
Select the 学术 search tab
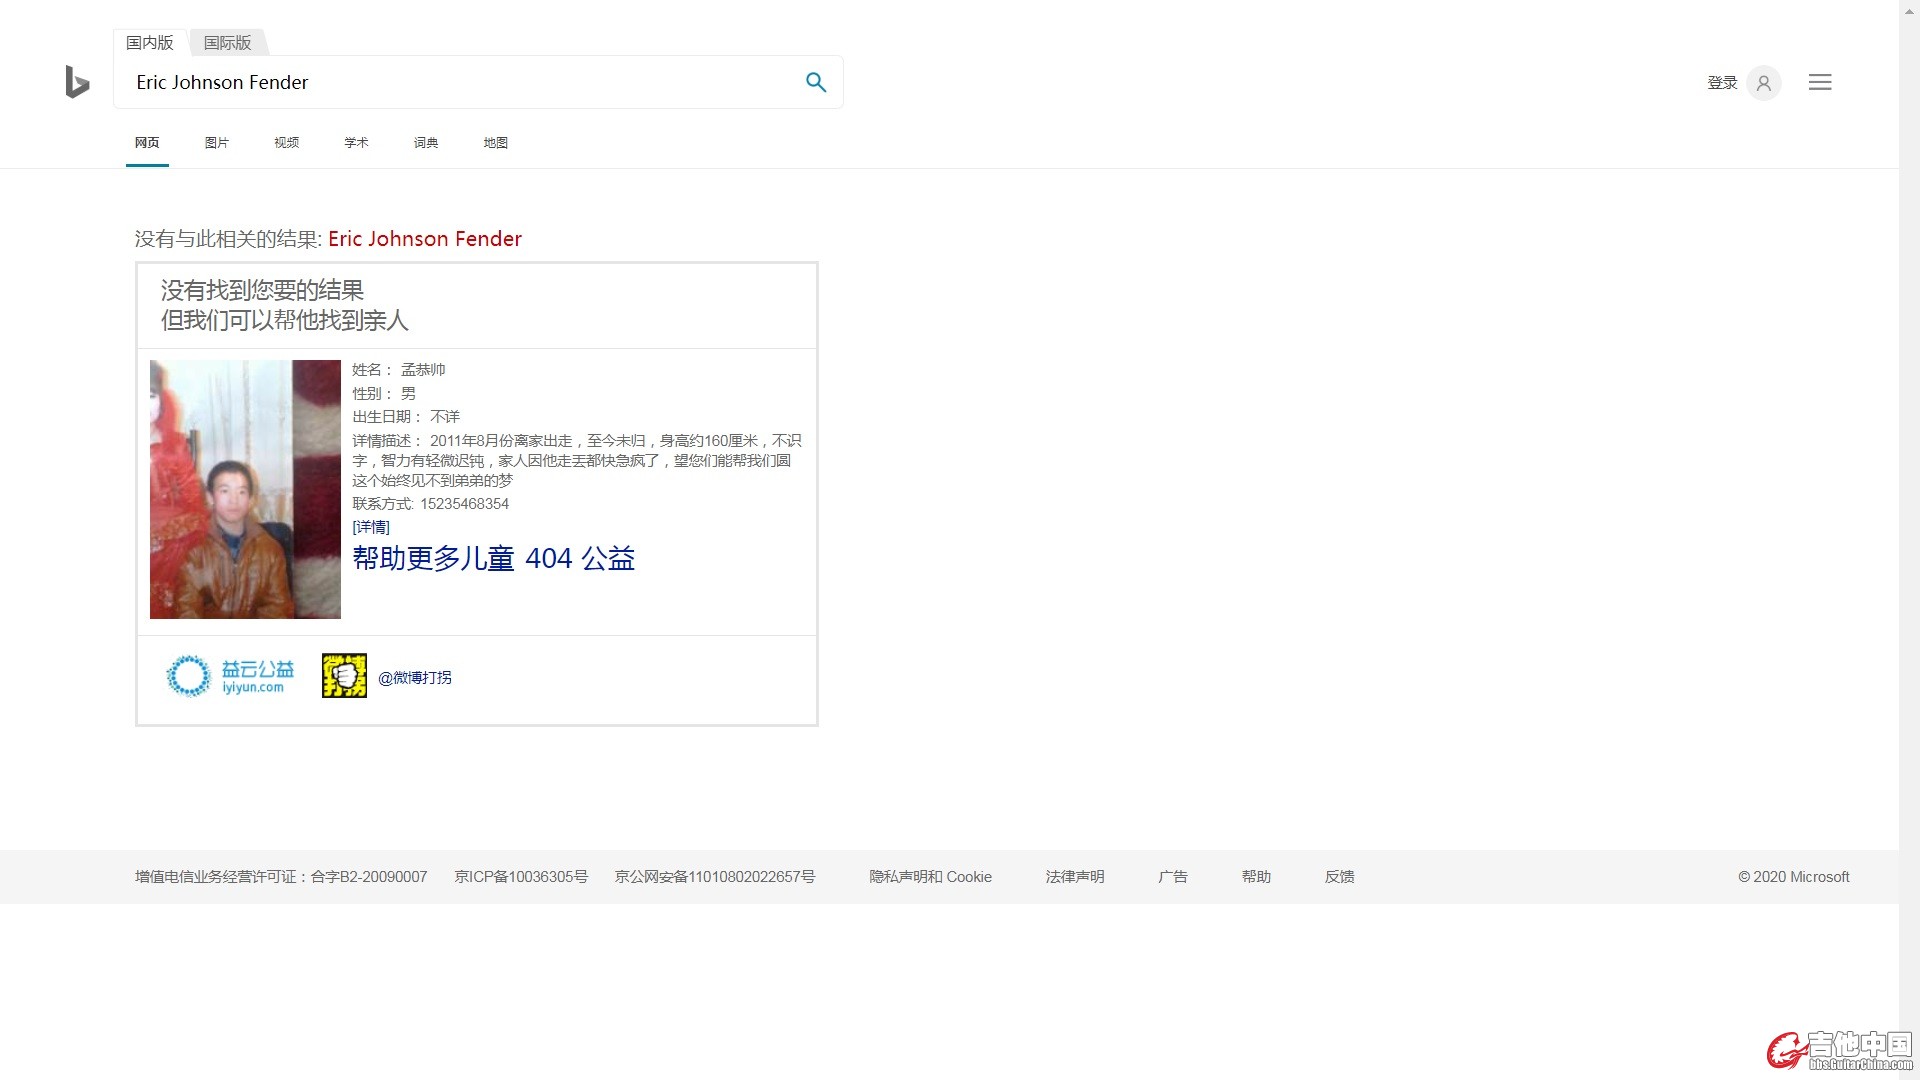tap(356, 142)
